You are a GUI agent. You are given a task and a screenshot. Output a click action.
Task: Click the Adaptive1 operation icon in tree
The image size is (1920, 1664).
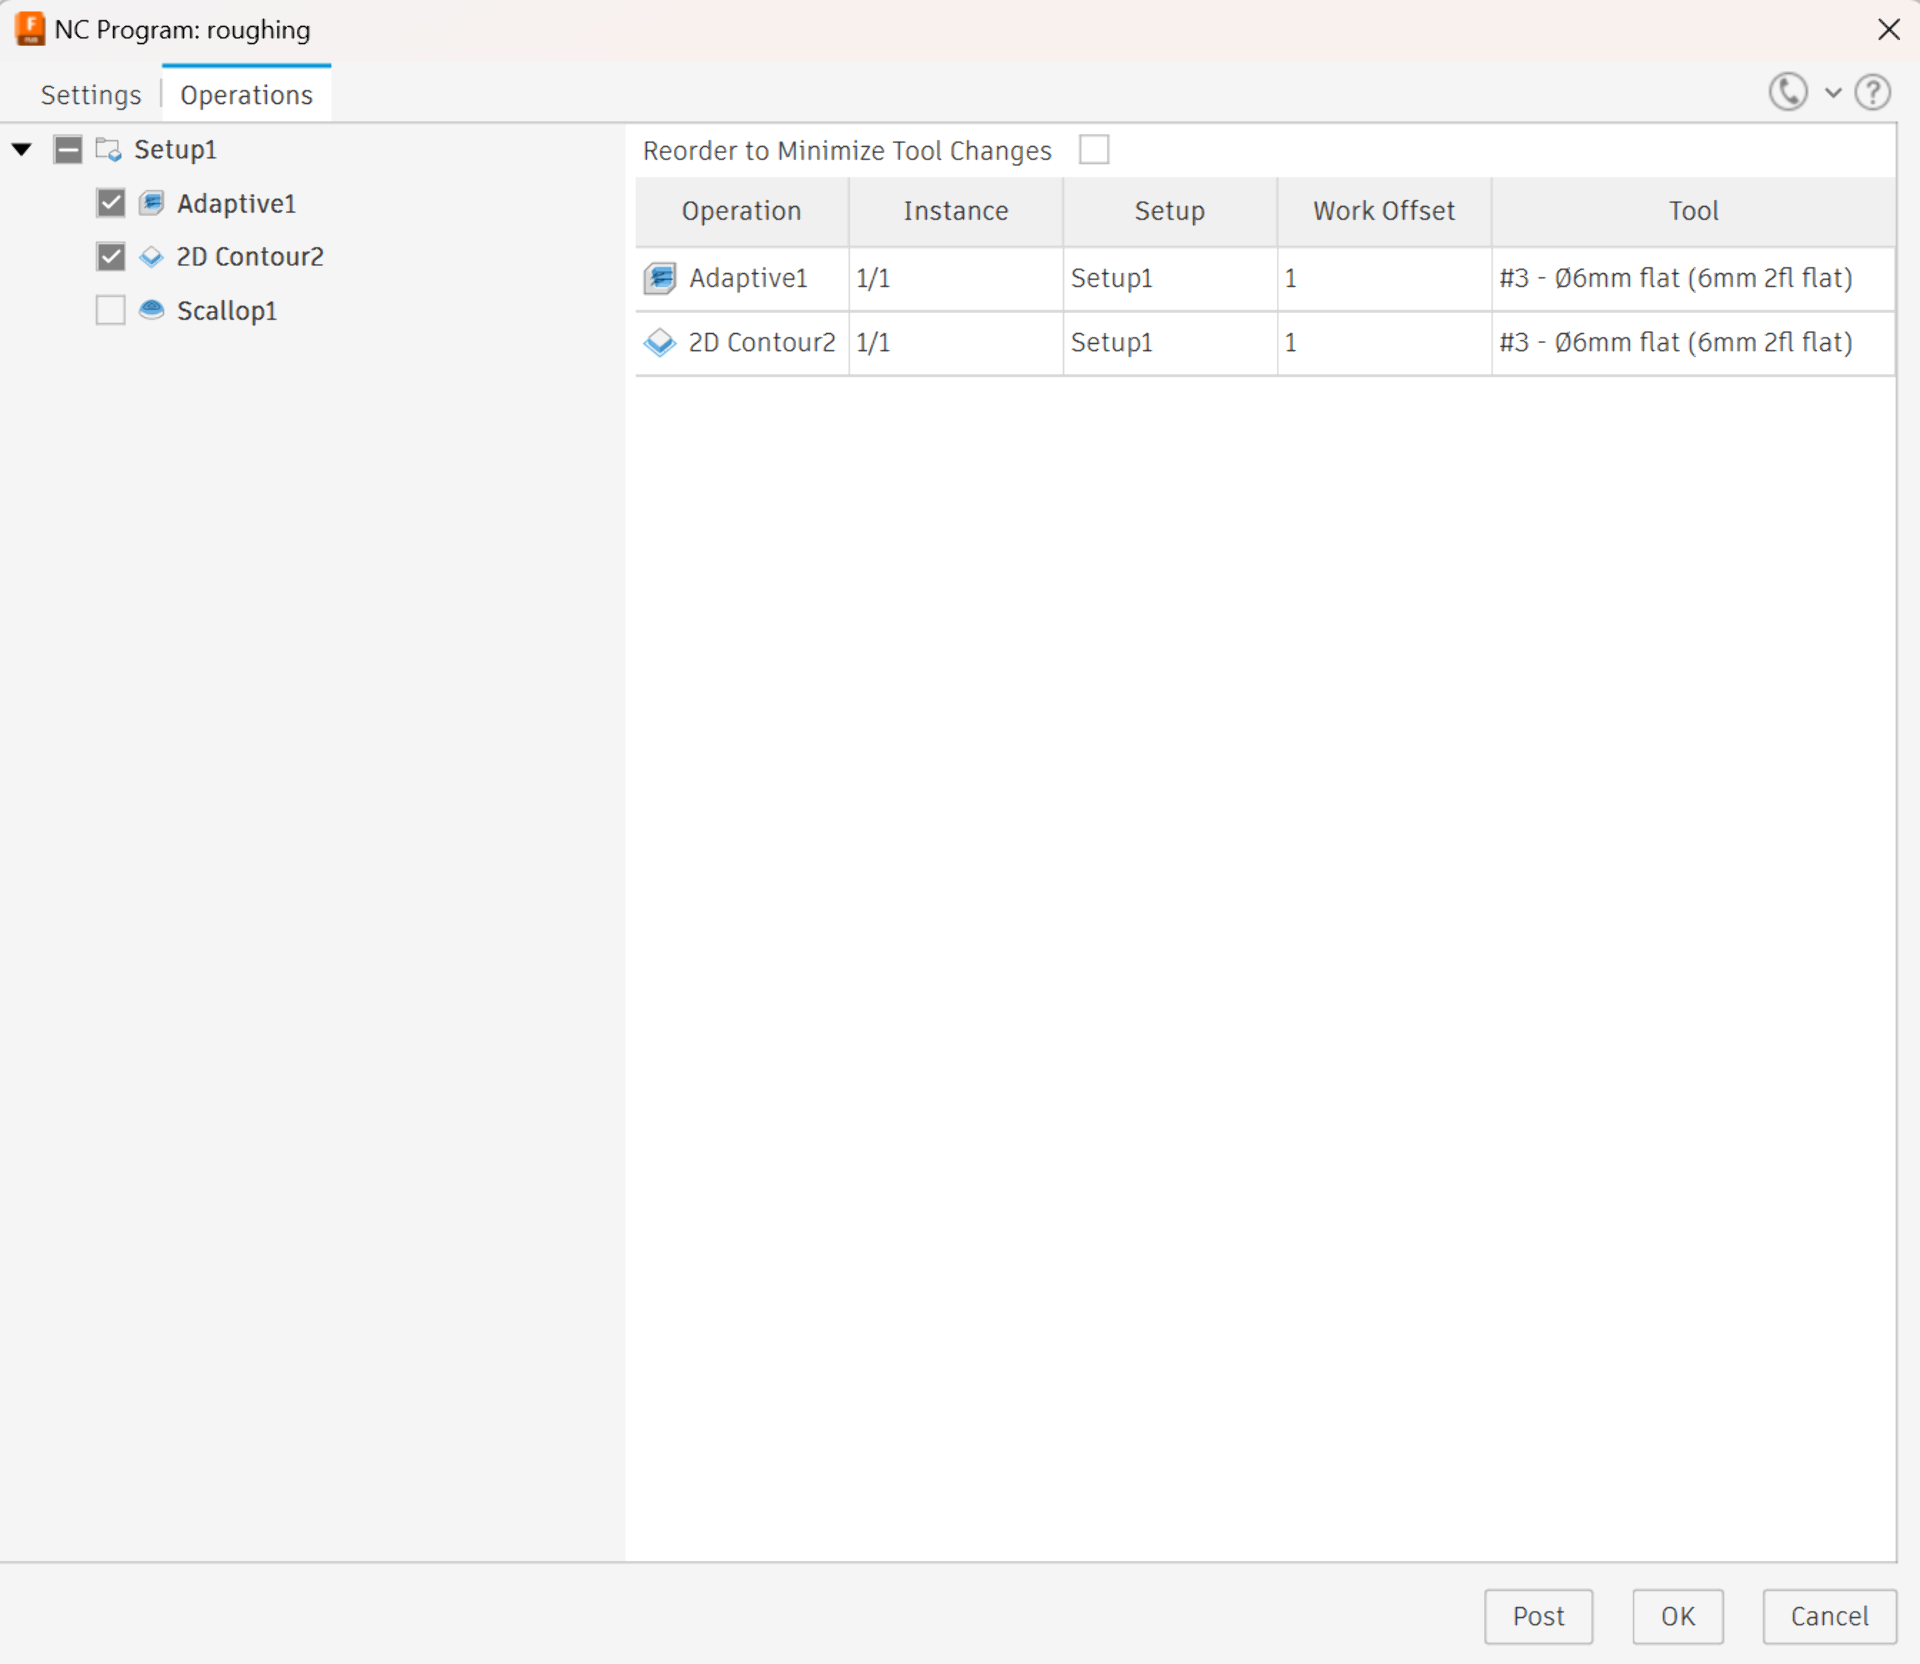click(x=151, y=203)
